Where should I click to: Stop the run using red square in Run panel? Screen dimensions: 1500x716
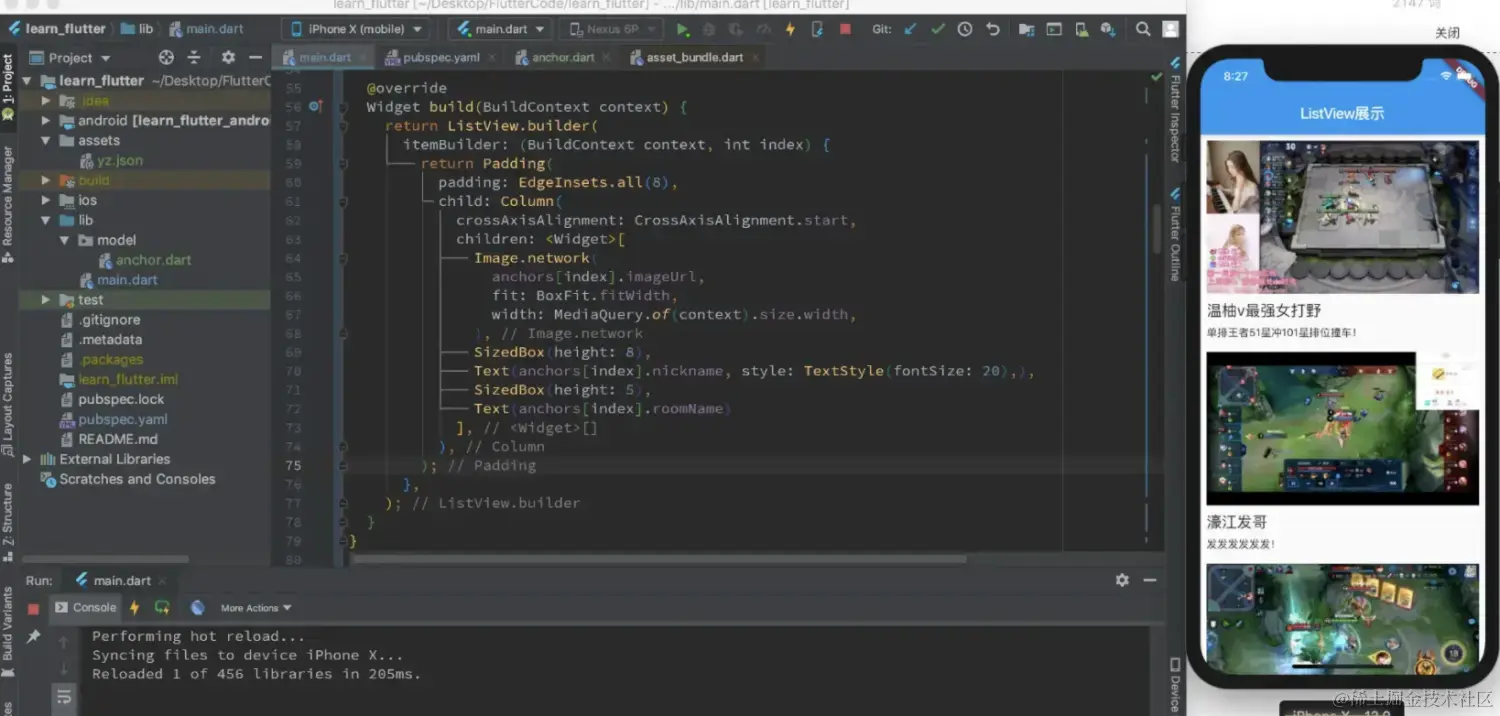pyautogui.click(x=33, y=608)
